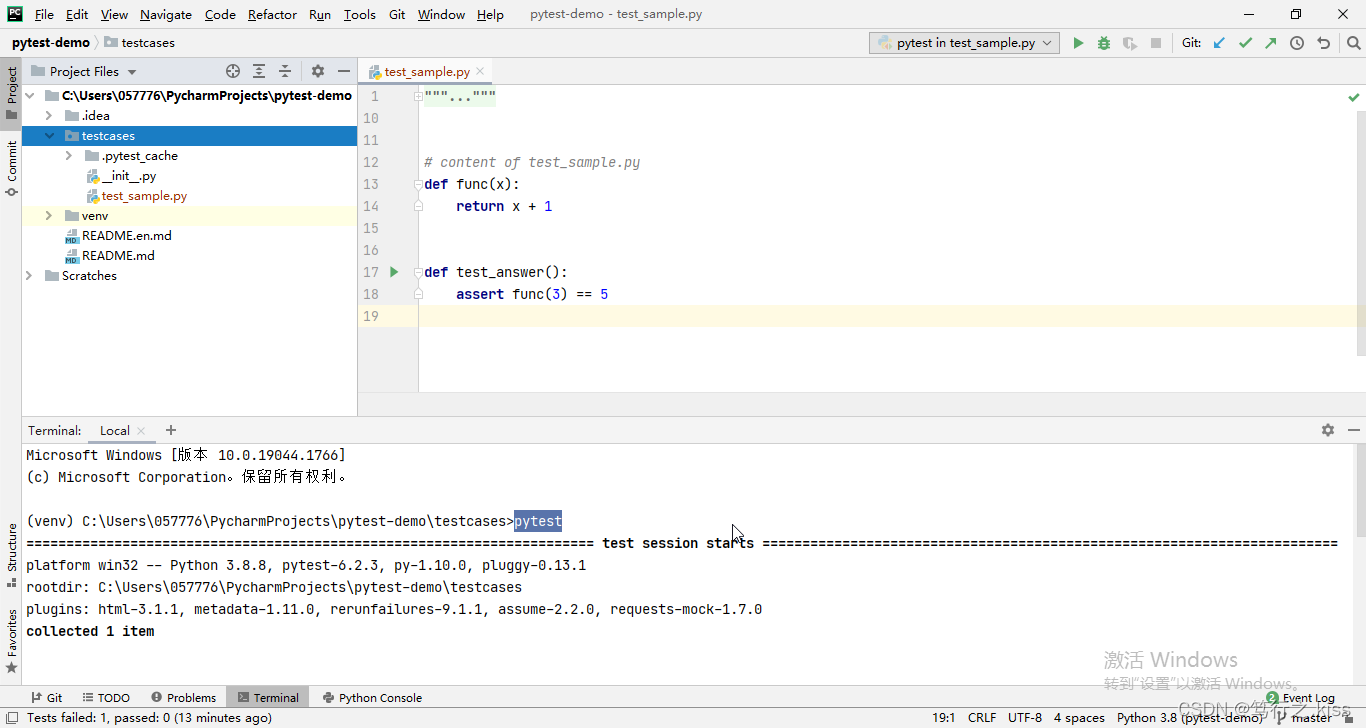Image resolution: width=1366 pixels, height=728 pixels.
Task: Open the File menu
Action: 44,14
